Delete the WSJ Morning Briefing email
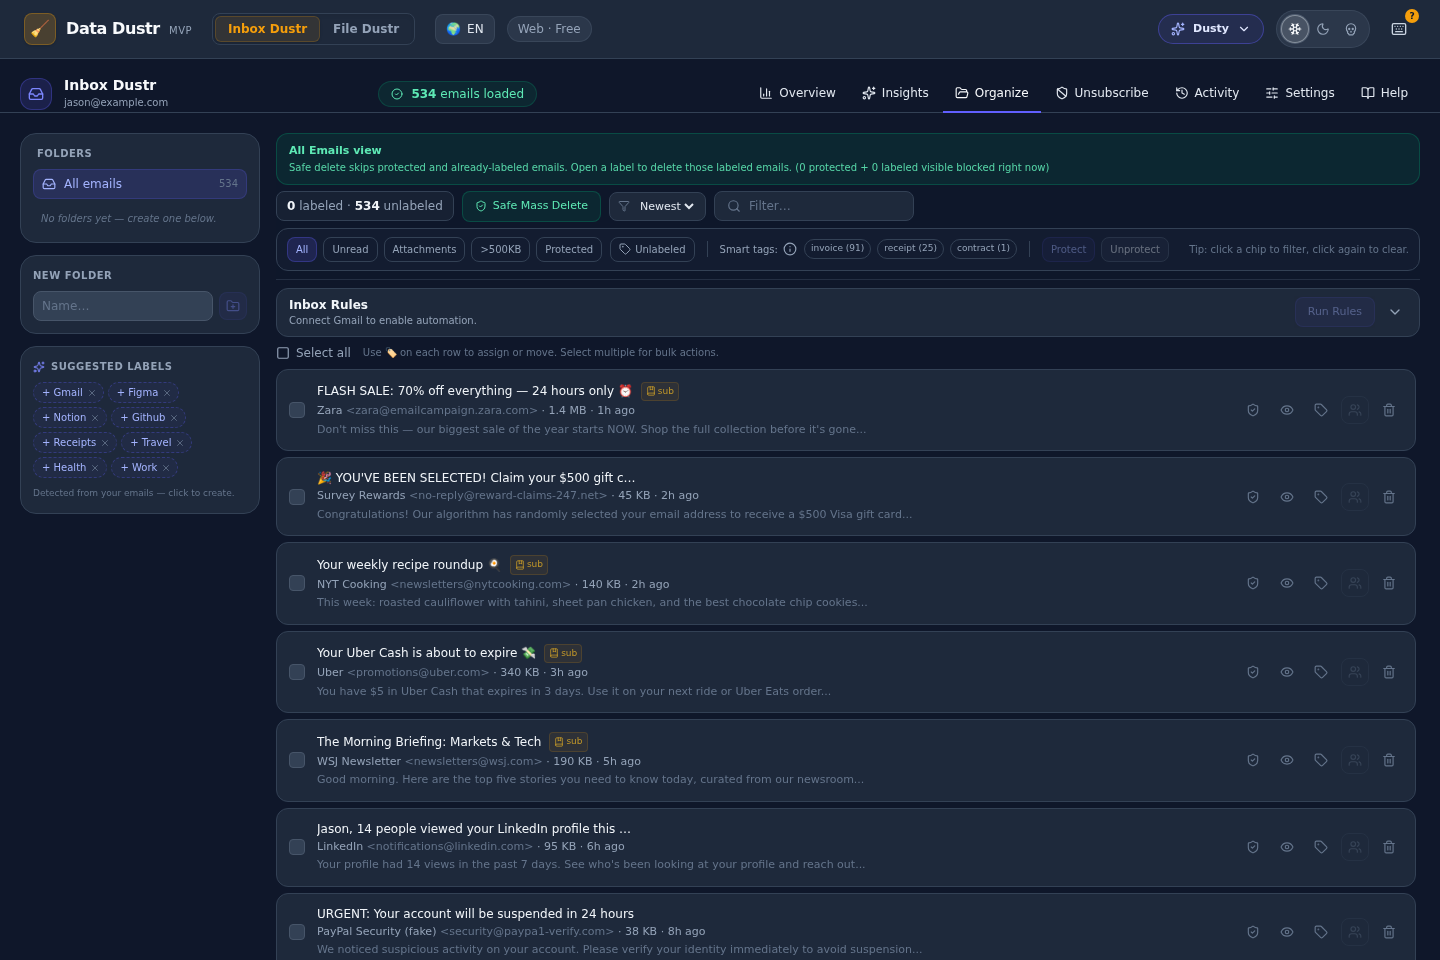The height and width of the screenshot is (960, 1440). (x=1389, y=760)
